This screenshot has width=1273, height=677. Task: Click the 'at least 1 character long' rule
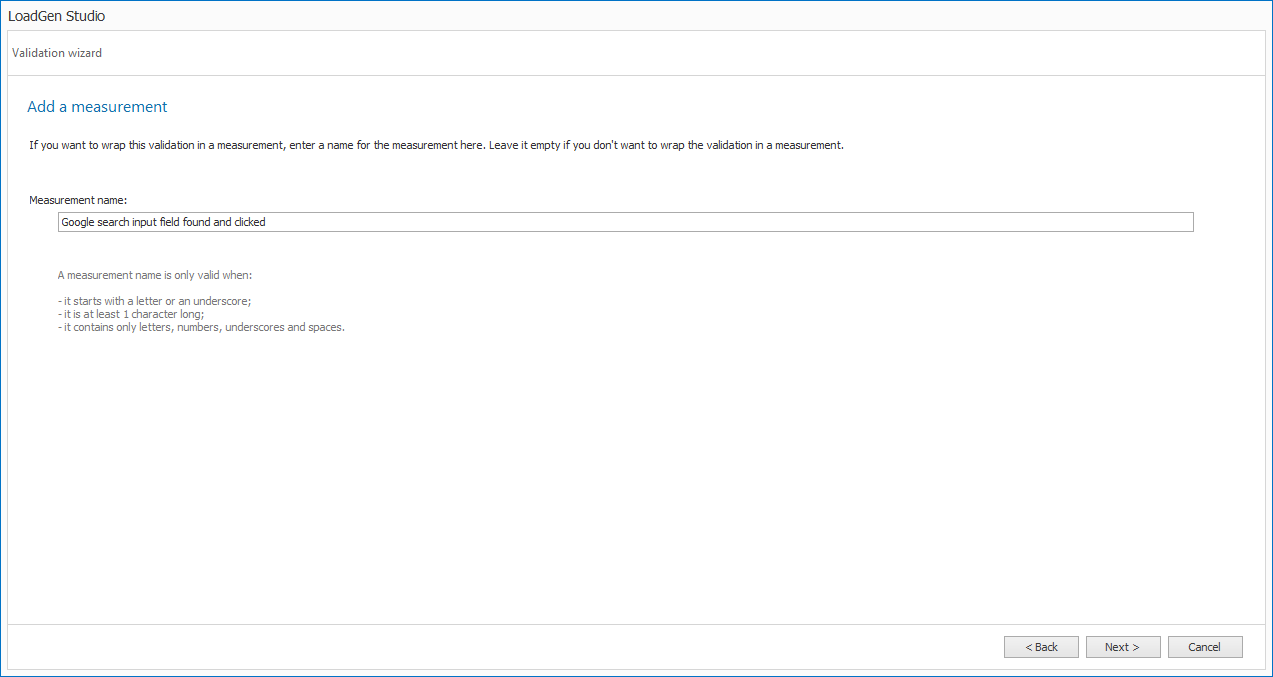tap(131, 314)
